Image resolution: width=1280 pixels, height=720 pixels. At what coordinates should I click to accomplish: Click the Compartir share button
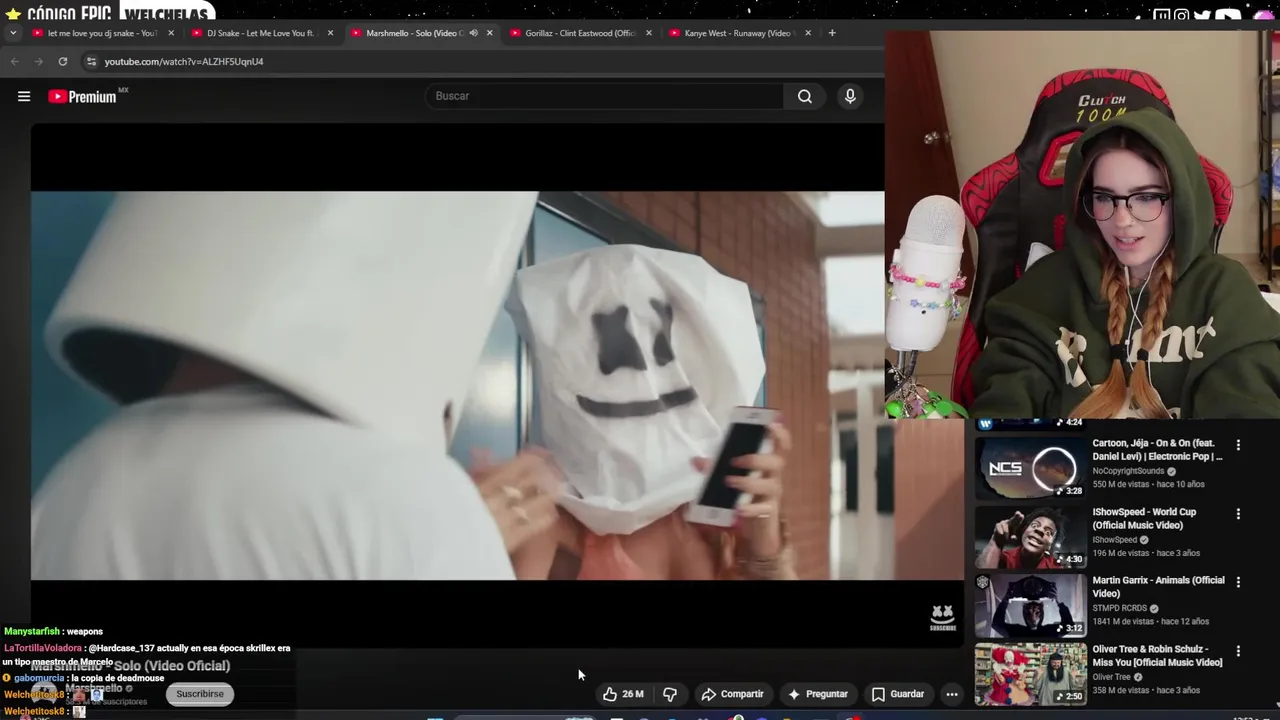pos(732,694)
